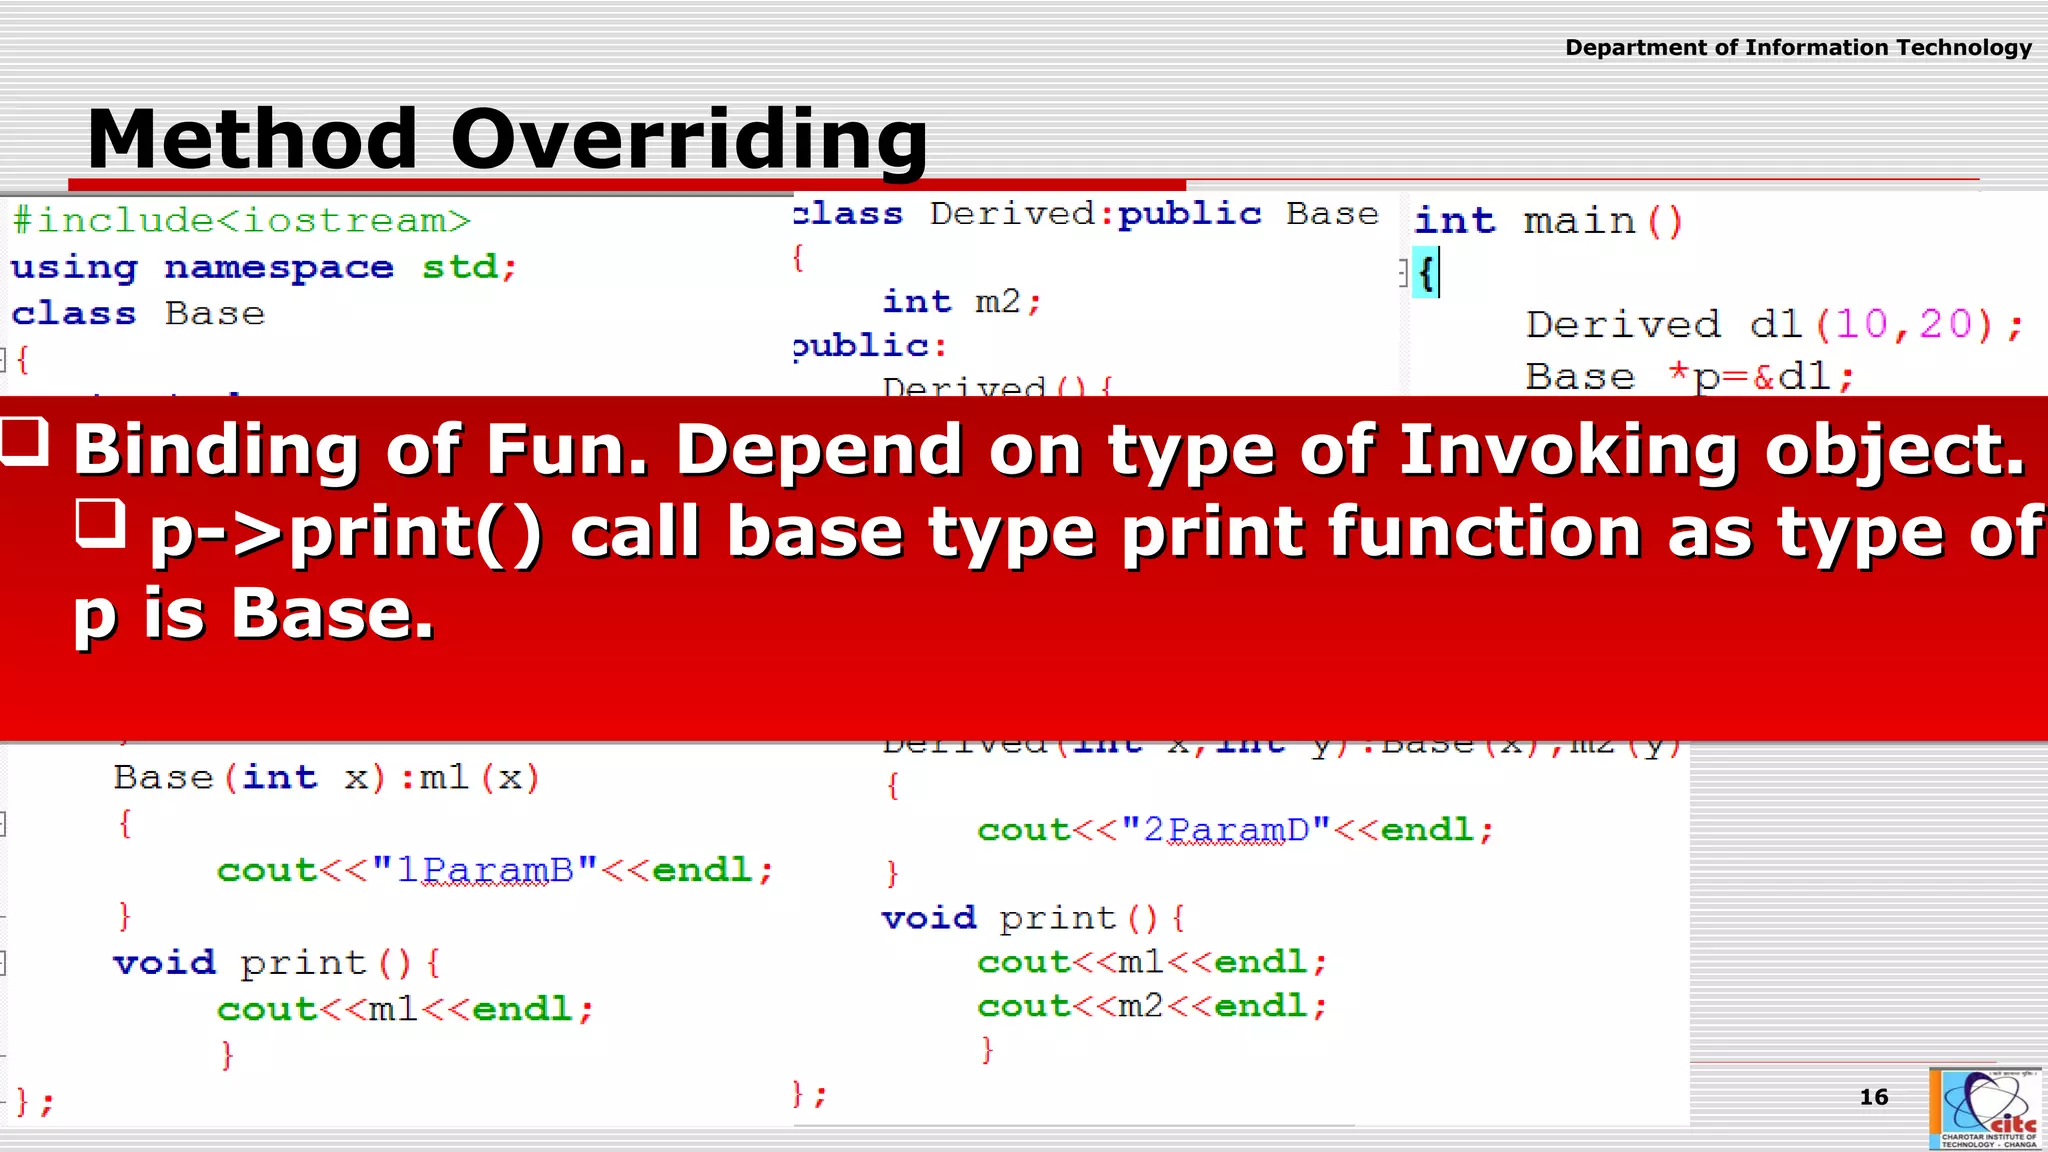
Task: Click the cout "2ParamD" statement
Action: tap(1236, 830)
